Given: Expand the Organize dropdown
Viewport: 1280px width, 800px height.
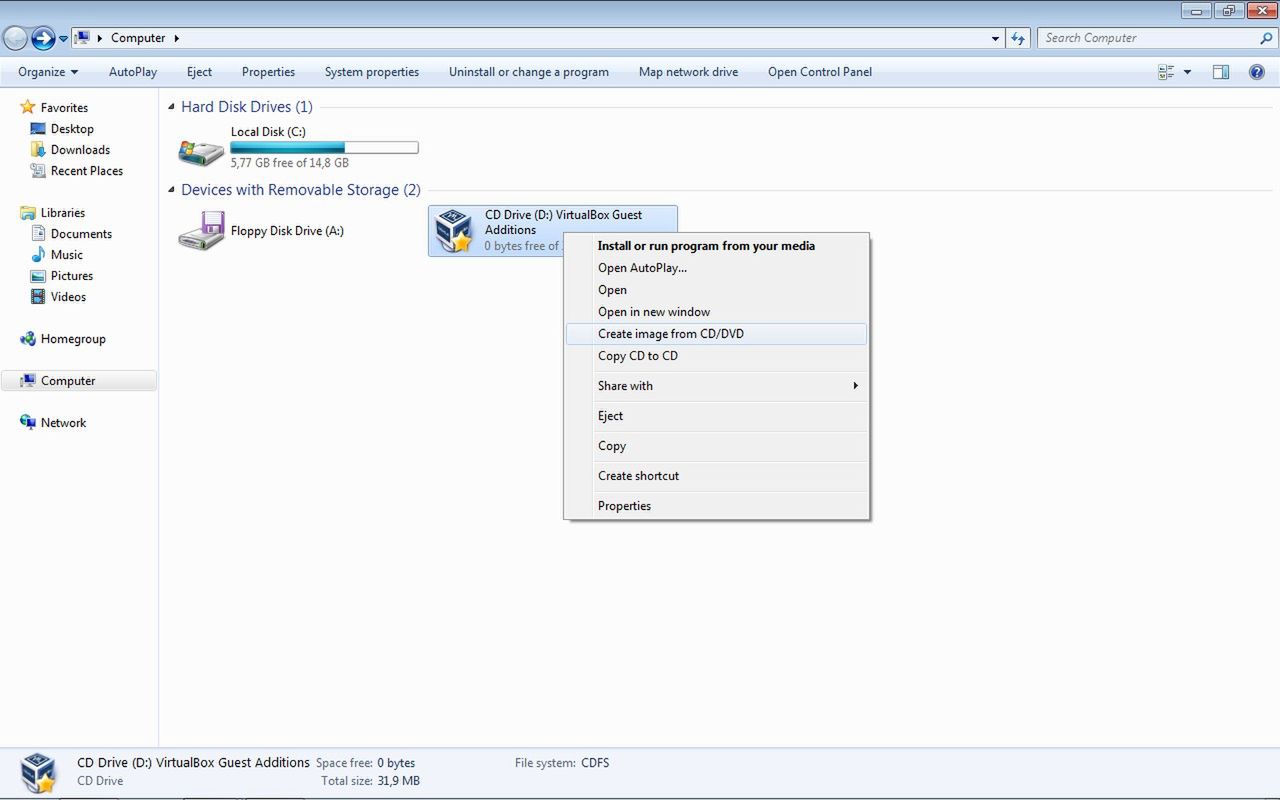Looking at the screenshot, I should click(x=46, y=71).
